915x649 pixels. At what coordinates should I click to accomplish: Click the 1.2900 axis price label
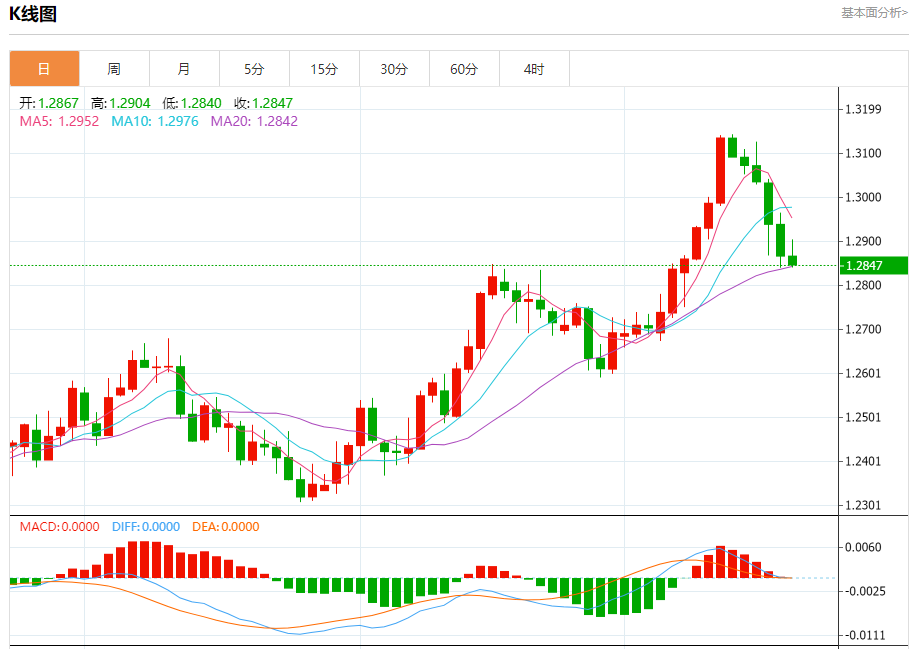(x=864, y=242)
